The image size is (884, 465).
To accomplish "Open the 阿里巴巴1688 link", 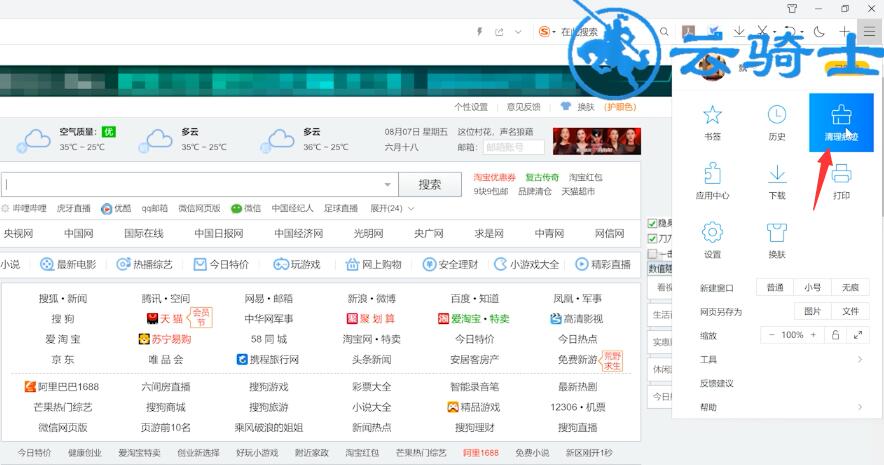I will point(62,387).
